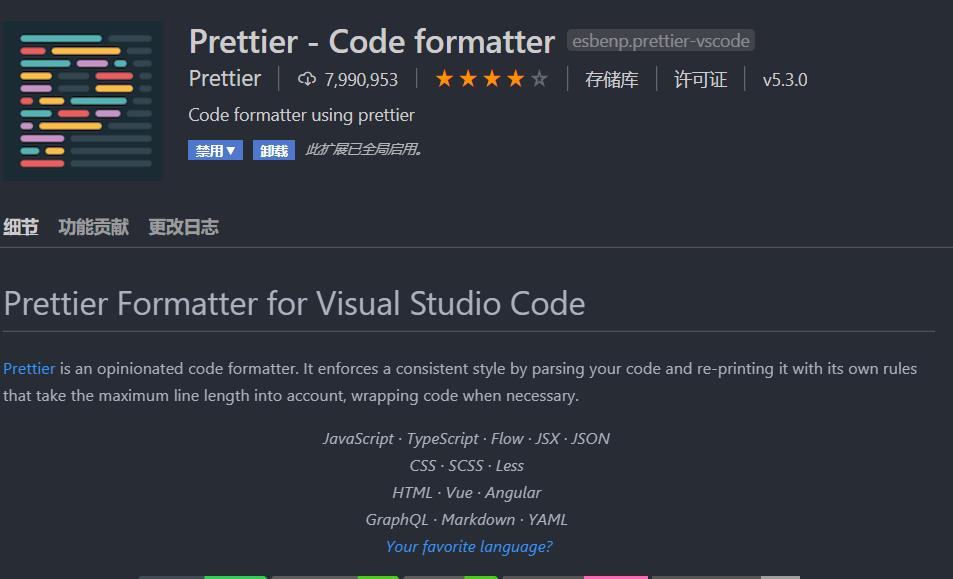Viewport: 953px width, 579px height.
Task: Click the esbenp.prettier-vscode identifier badge
Action: [661, 41]
